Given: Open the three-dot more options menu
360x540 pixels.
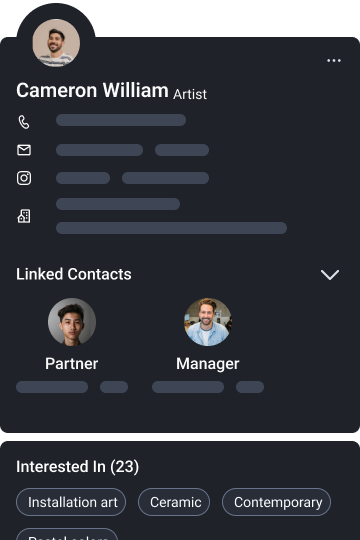Looking at the screenshot, I should pos(334,61).
